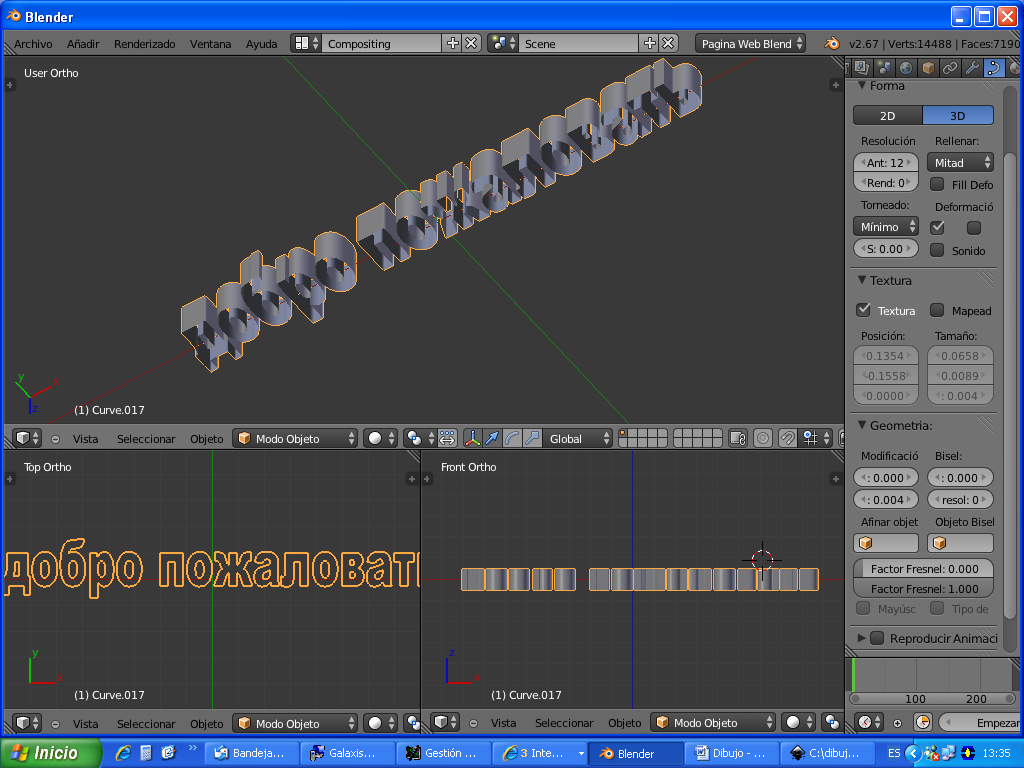Toggle the Tipo de checkbox
This screenshot has width=1024, height=768.
tap(937, 608)
